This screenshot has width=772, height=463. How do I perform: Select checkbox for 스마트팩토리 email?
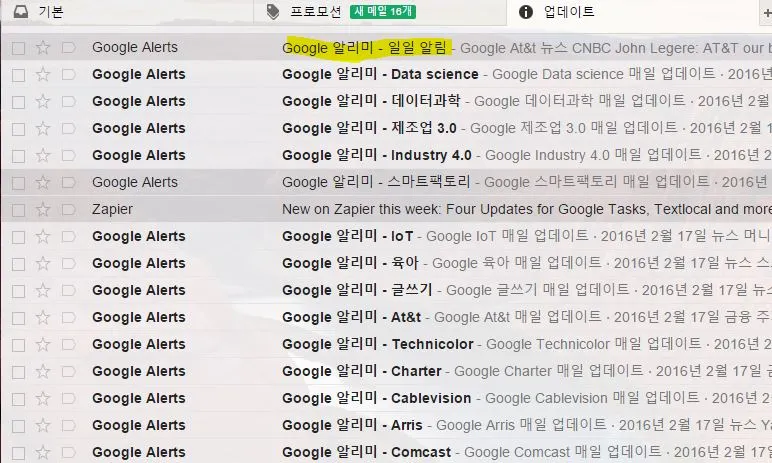19,183
